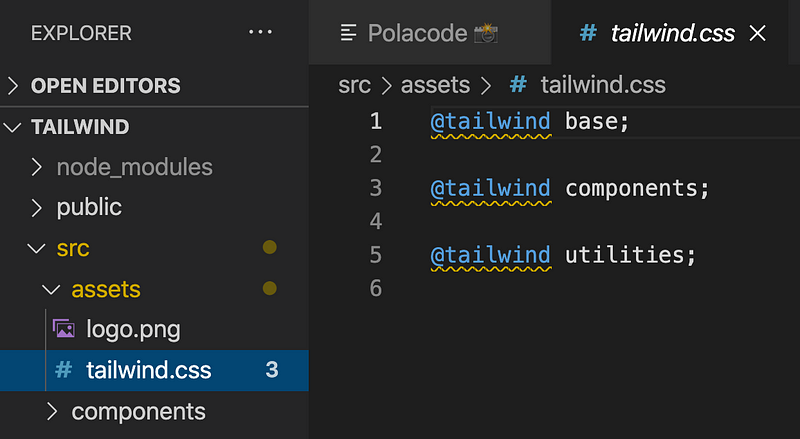Click the logo.png image file icon
Screen dimensions: 800x439
pos(64,329)
